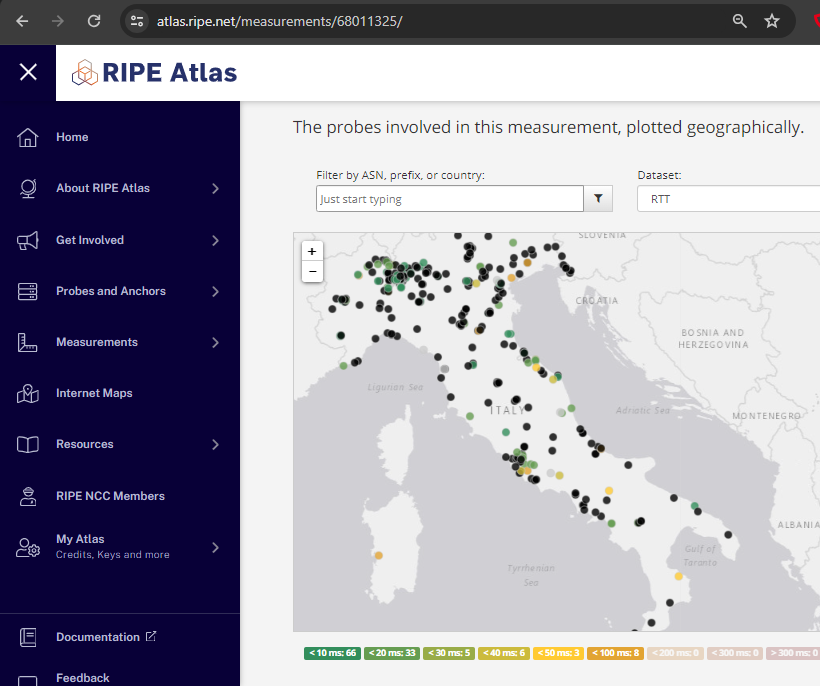Expand the About RIPE Atlas chevron
Image resolution: width=820 pixels, height=686 pixels.
click(x=215, y=188)
